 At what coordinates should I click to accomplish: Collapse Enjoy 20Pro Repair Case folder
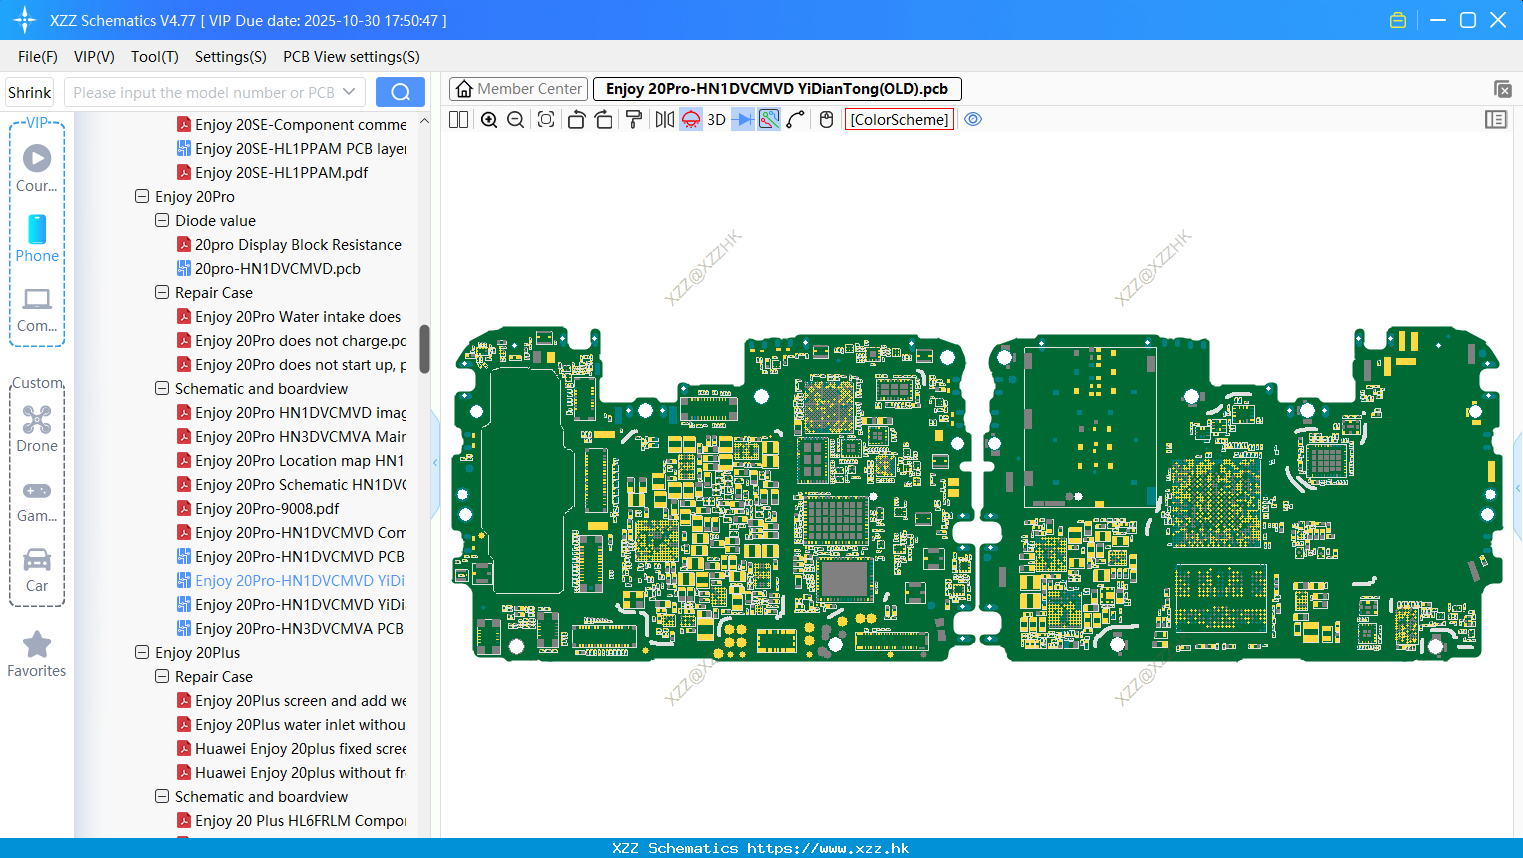(x=162, y=293)
